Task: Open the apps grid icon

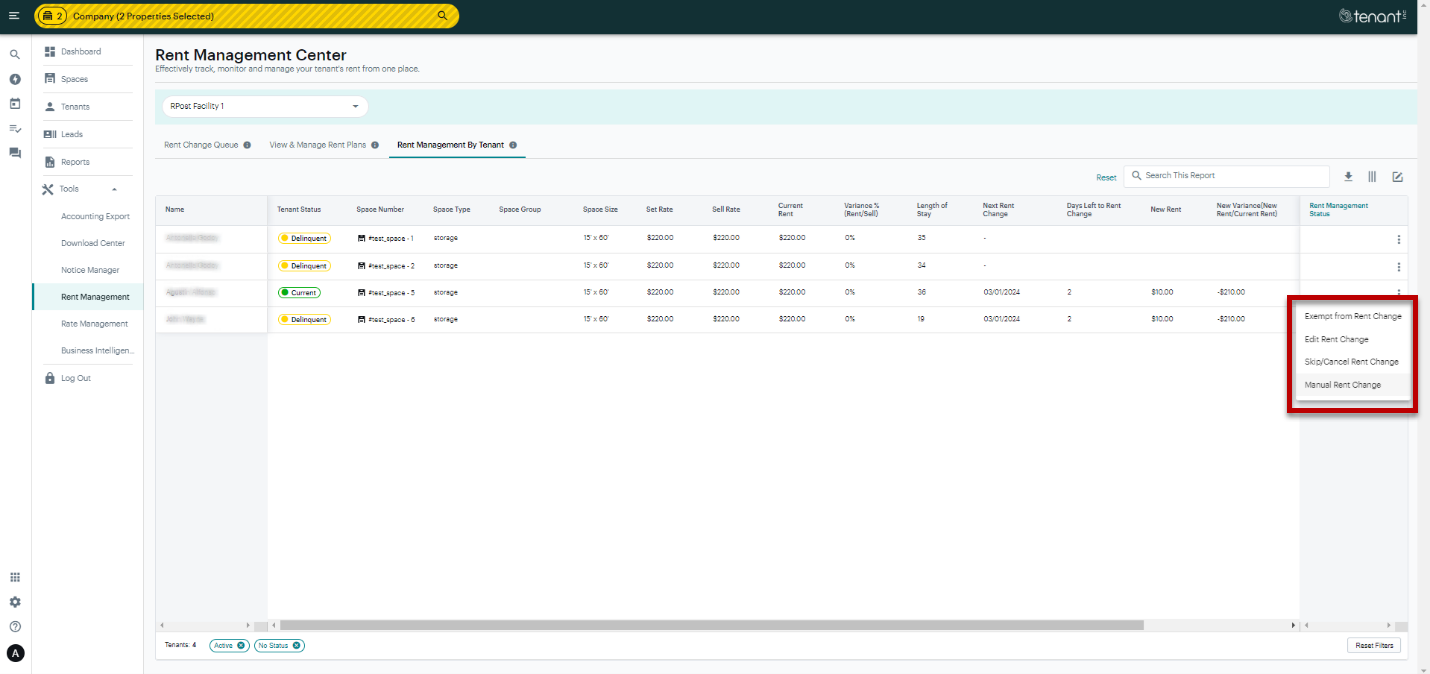Action: click(15, 577)
